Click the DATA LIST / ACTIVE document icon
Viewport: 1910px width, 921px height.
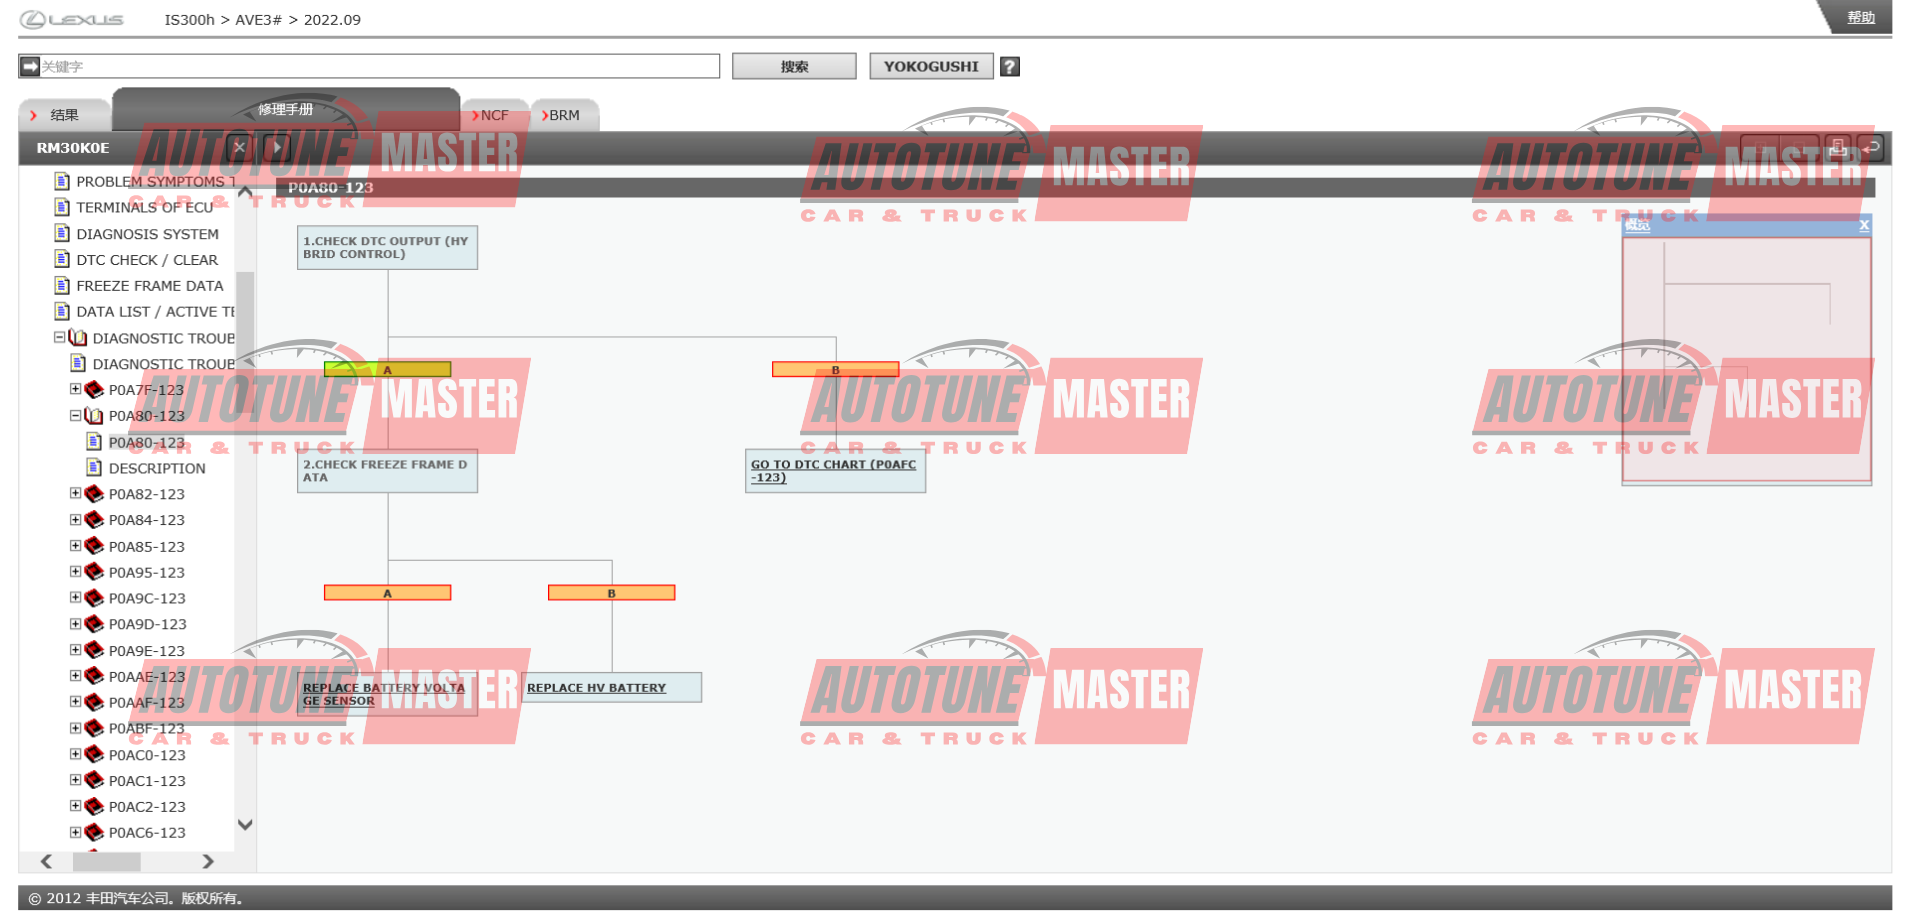(62, 311)
